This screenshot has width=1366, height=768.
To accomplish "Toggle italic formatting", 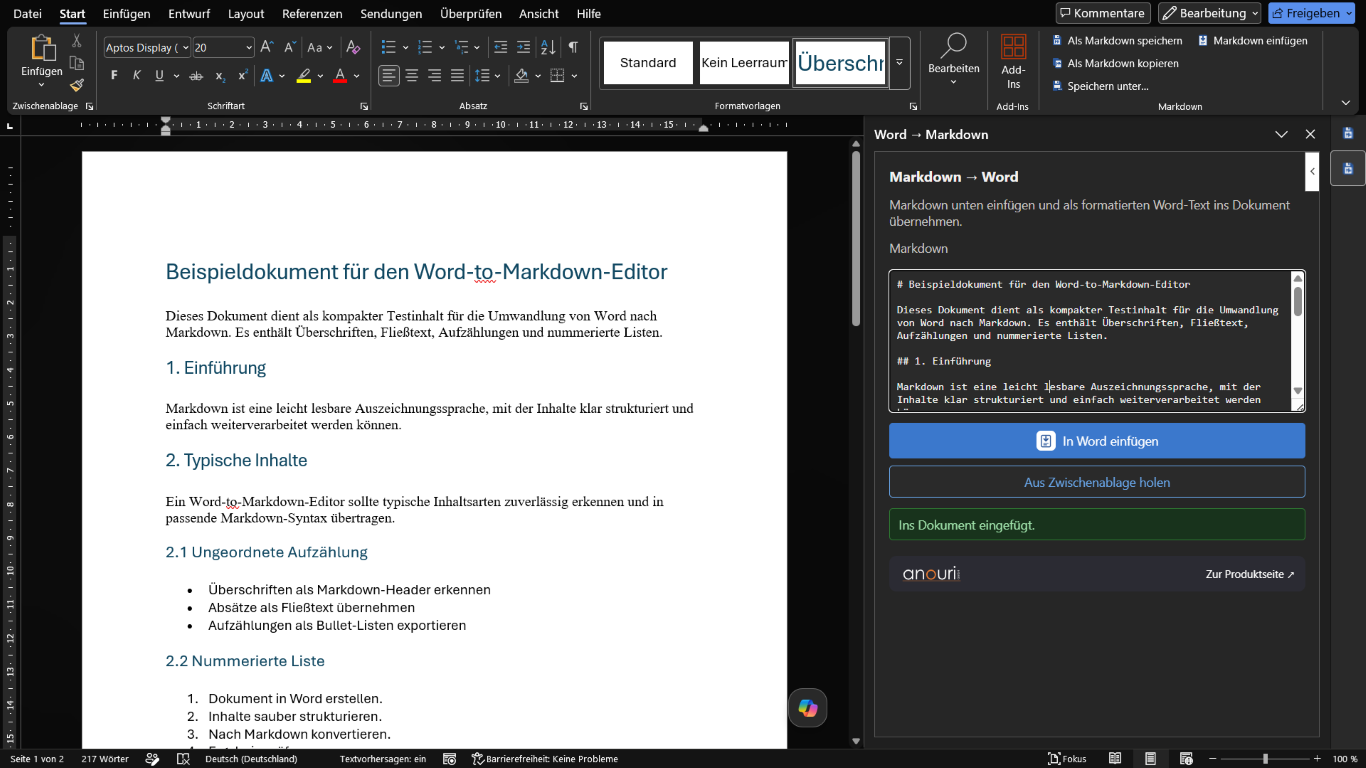I will [x=137, y=76].
